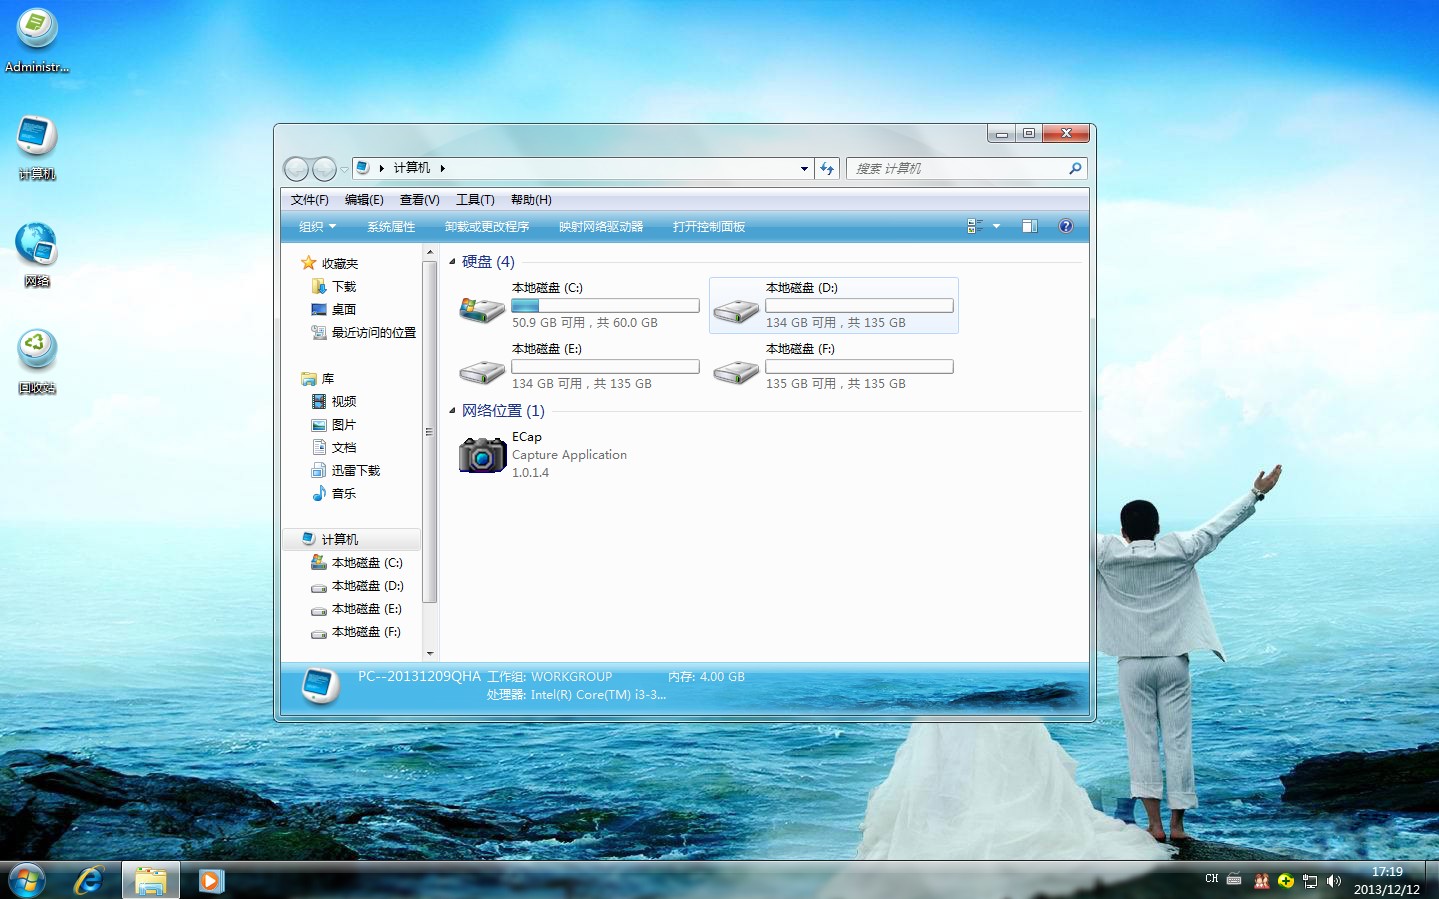Click 映射网络驱动器 toolbar button
Screen dimensions: 1439x899
point(601,227)
